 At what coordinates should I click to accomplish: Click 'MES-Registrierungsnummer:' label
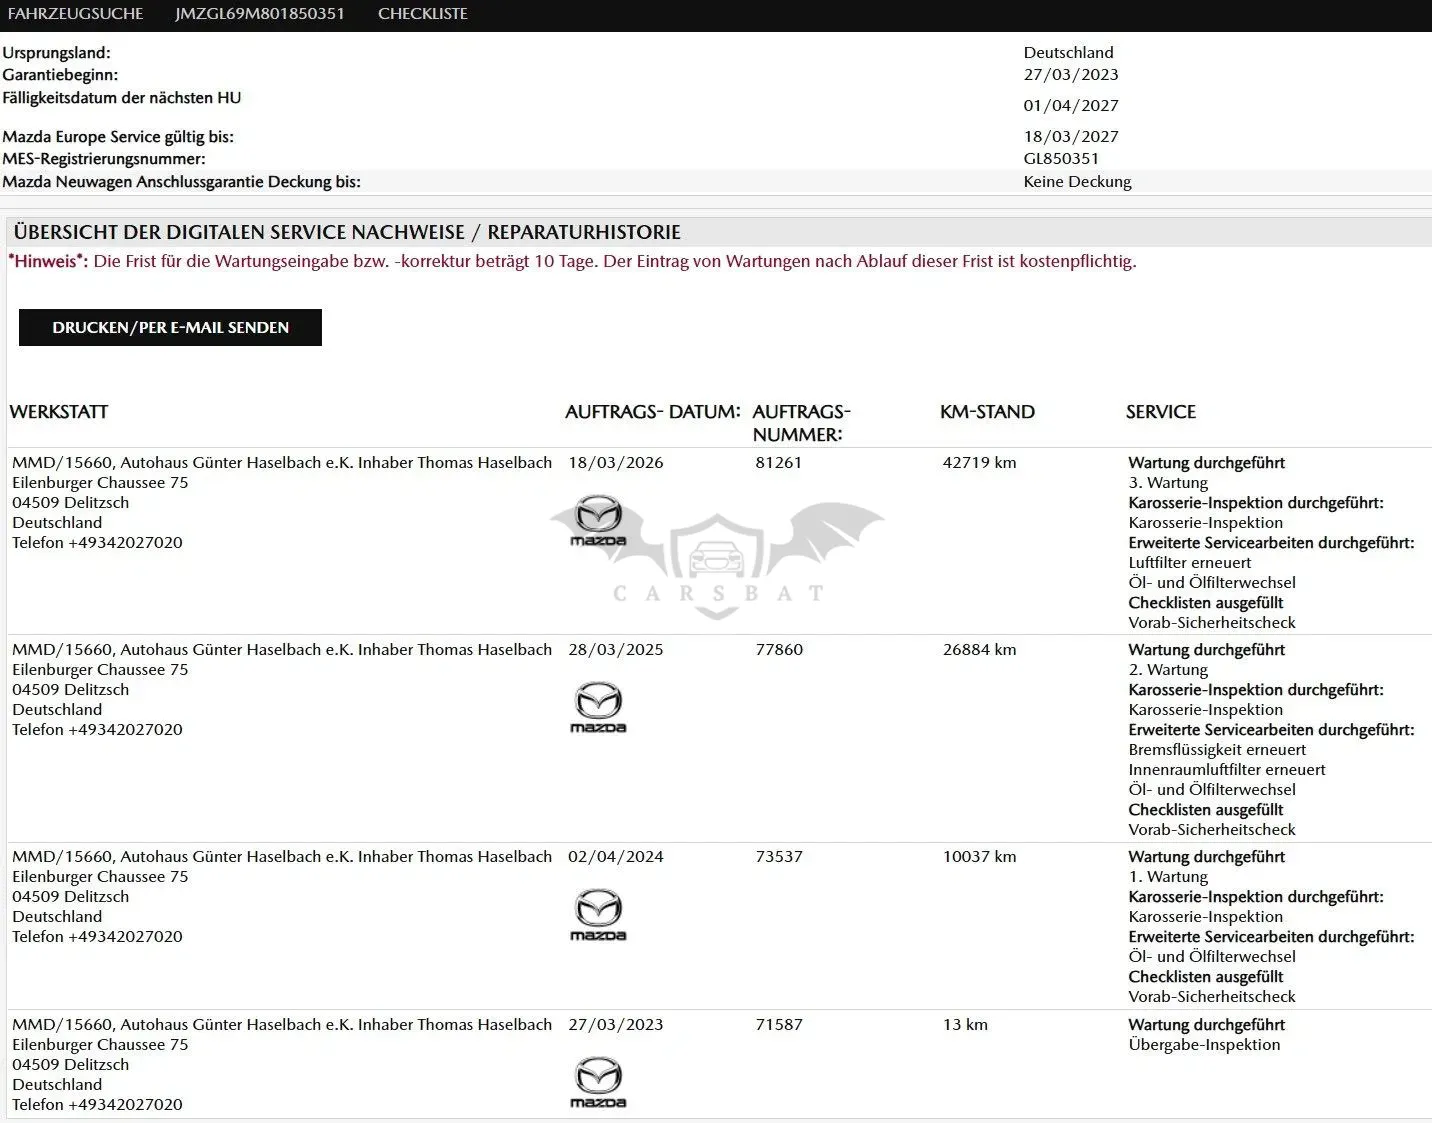pos(104,158)
